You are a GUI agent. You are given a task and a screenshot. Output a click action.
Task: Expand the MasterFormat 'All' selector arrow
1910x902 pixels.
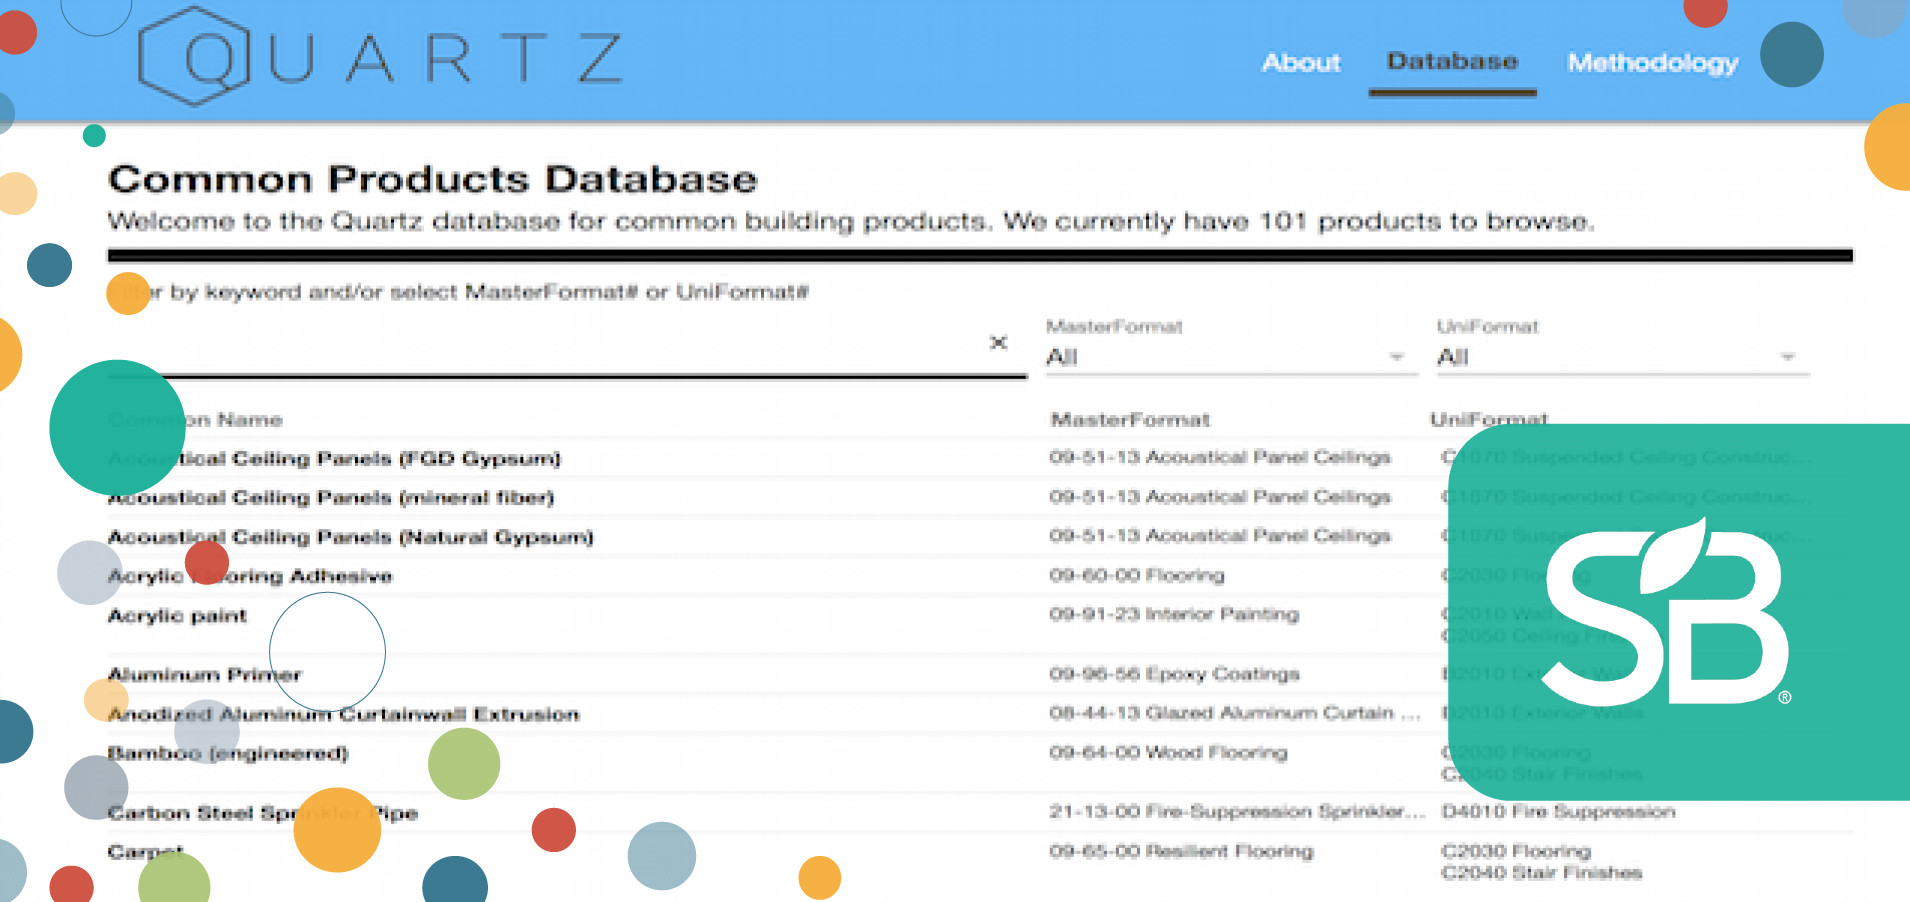pyautogui.click(x=1396, y=355)
